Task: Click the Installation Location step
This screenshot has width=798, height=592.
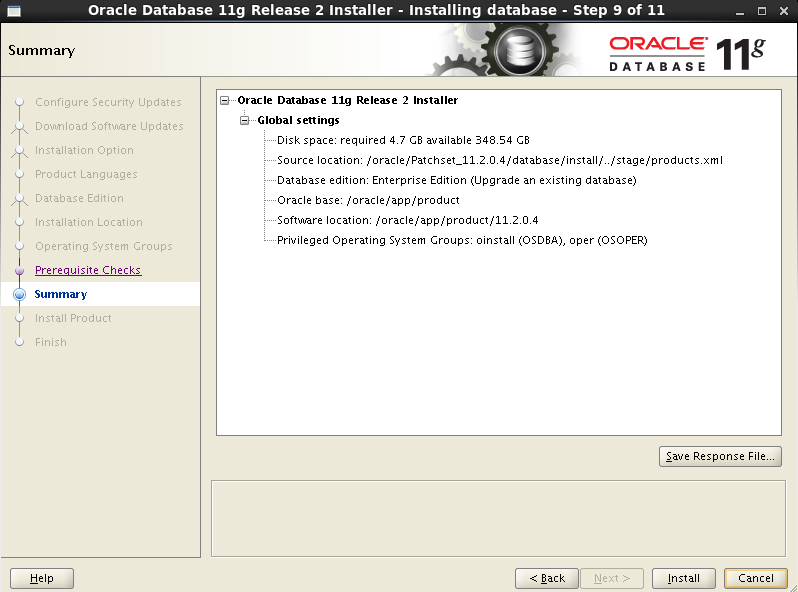Action: (x=89, y=222)
